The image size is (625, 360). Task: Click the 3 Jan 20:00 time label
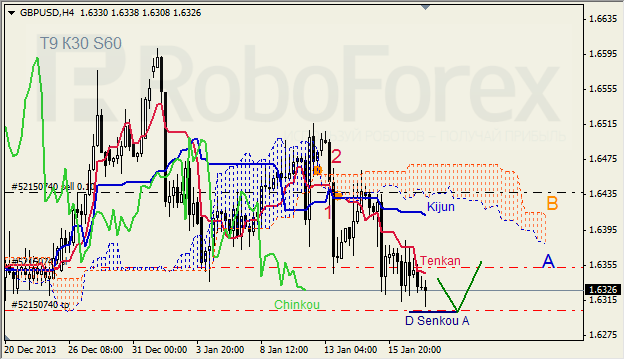(220, 350)
